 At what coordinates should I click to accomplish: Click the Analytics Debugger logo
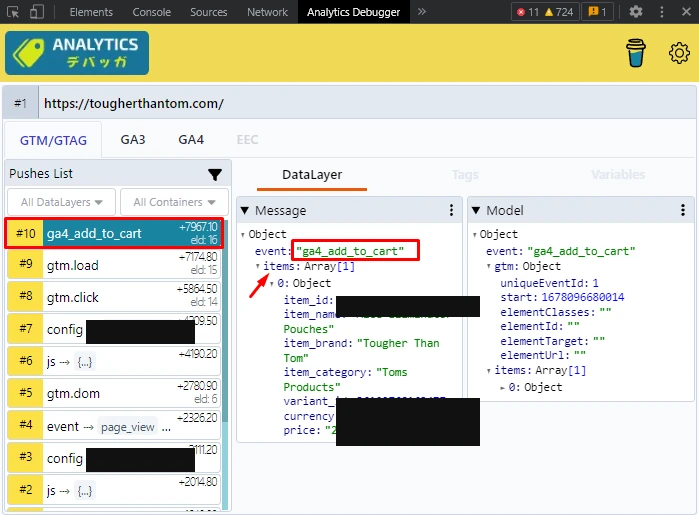77,53
